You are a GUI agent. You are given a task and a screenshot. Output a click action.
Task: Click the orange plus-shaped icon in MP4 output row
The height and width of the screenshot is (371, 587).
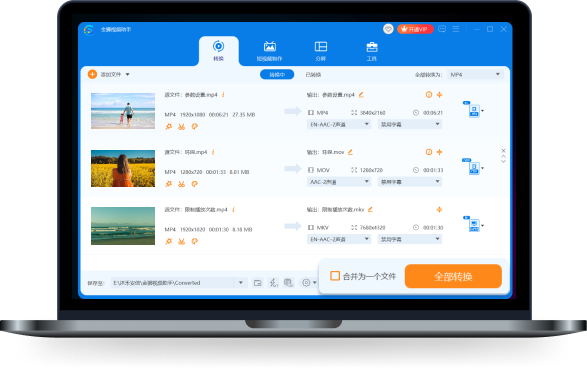440,95
